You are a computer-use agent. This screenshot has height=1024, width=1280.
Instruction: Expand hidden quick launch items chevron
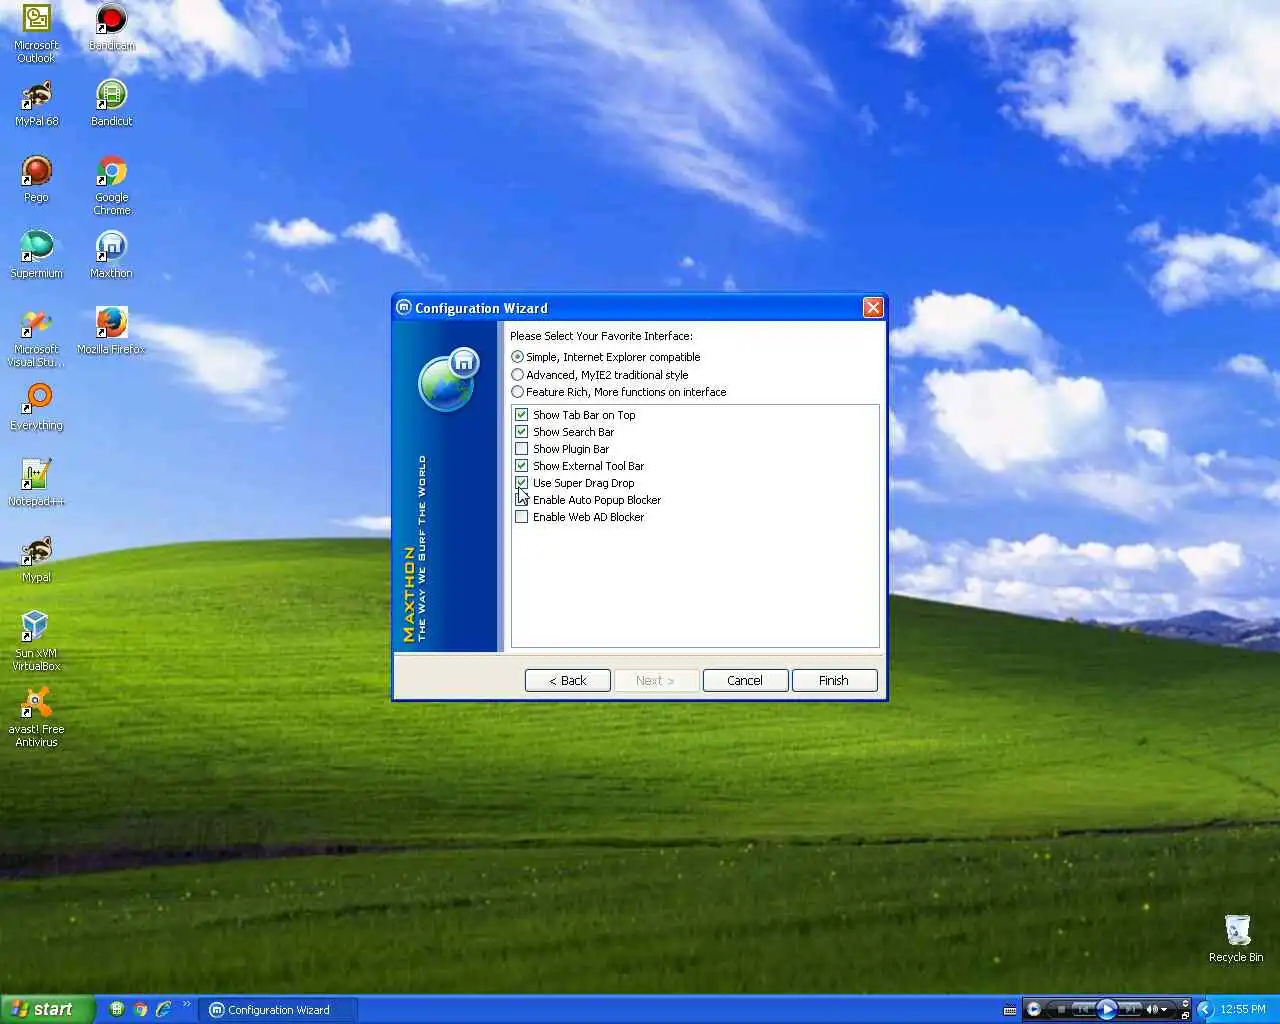tap(186, 1004)
